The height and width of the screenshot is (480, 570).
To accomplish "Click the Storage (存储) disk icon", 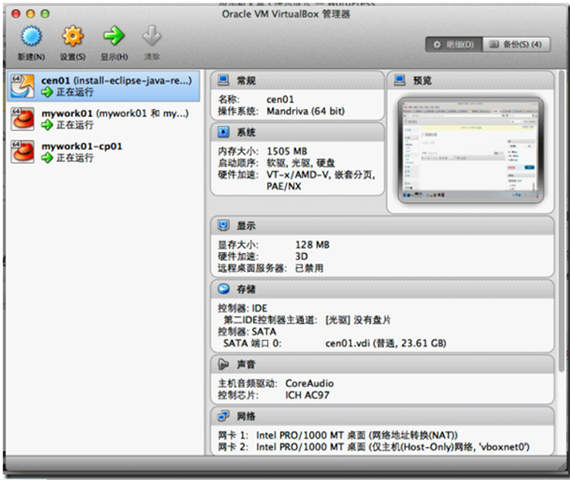I will [223, 289].
